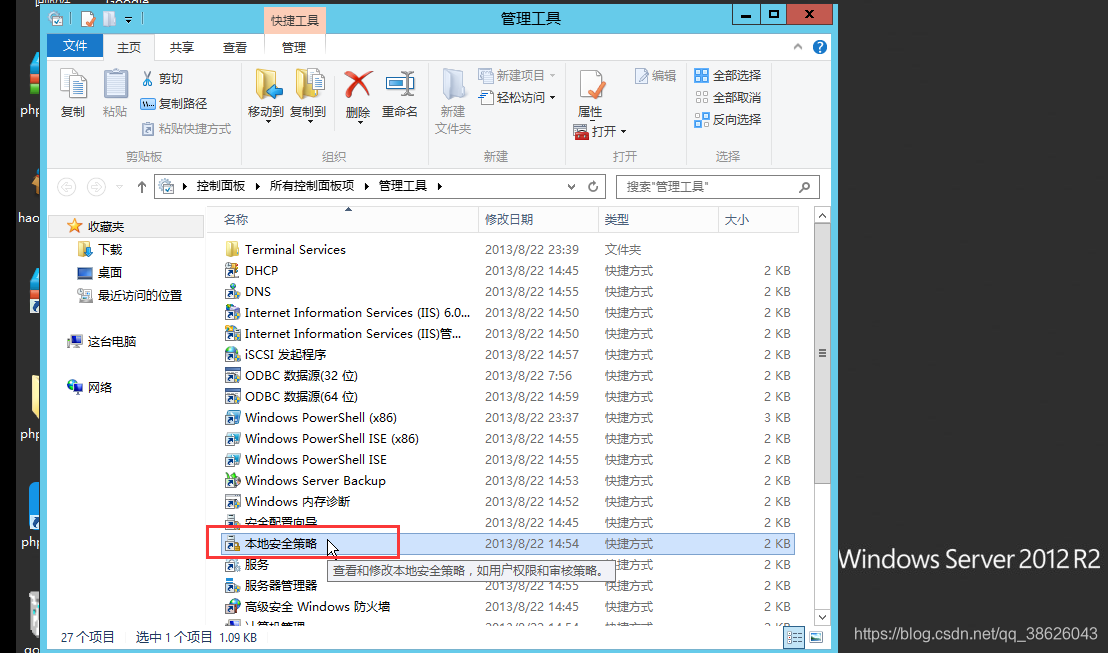Click the Back navigation arrow
The width and height of the screenshot is (1108, 653).
pyautogui.click(x=66, y=187)
